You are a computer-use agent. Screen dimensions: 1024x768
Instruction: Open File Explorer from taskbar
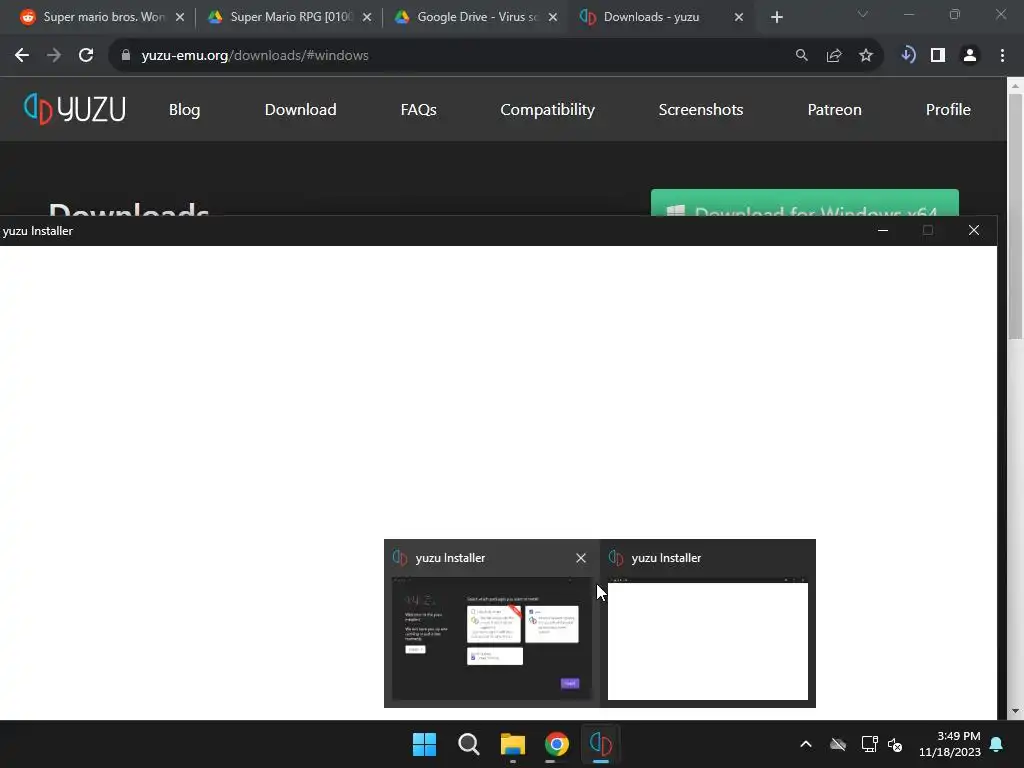point(513,744)
